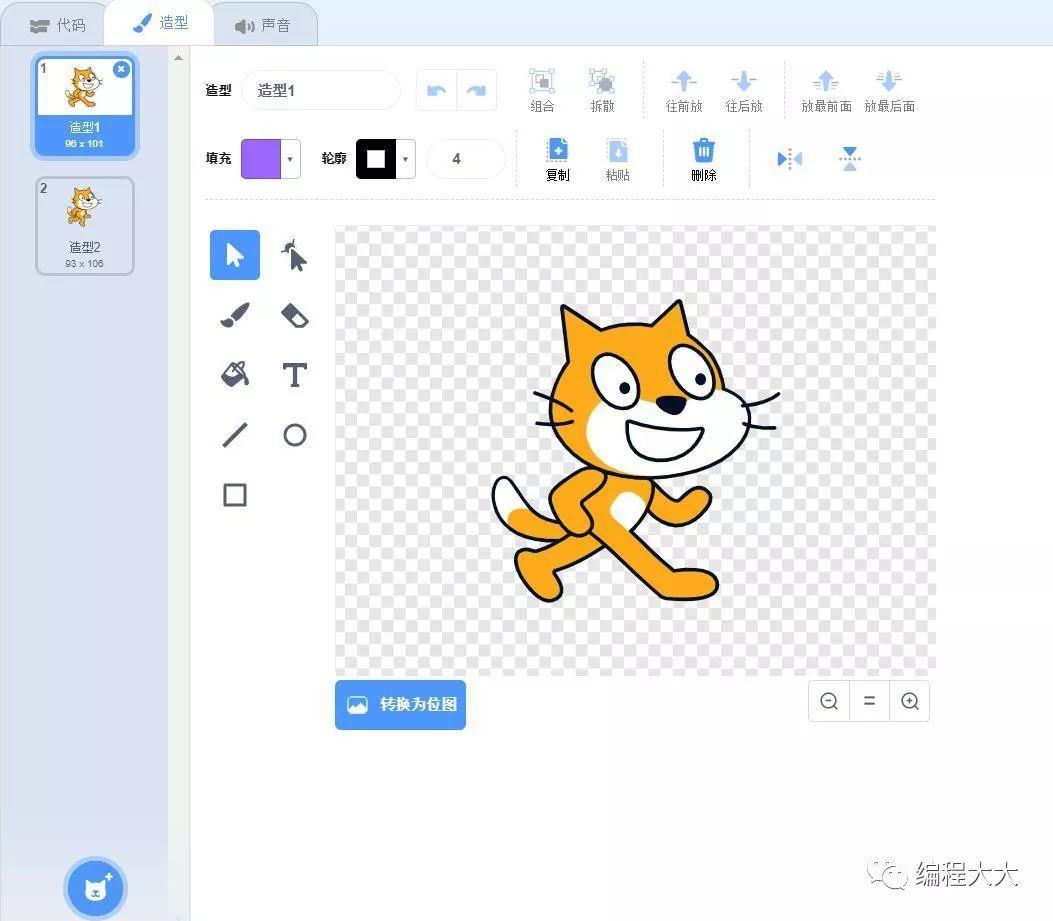Select the arrow Select tool

(x=234, y=255)
